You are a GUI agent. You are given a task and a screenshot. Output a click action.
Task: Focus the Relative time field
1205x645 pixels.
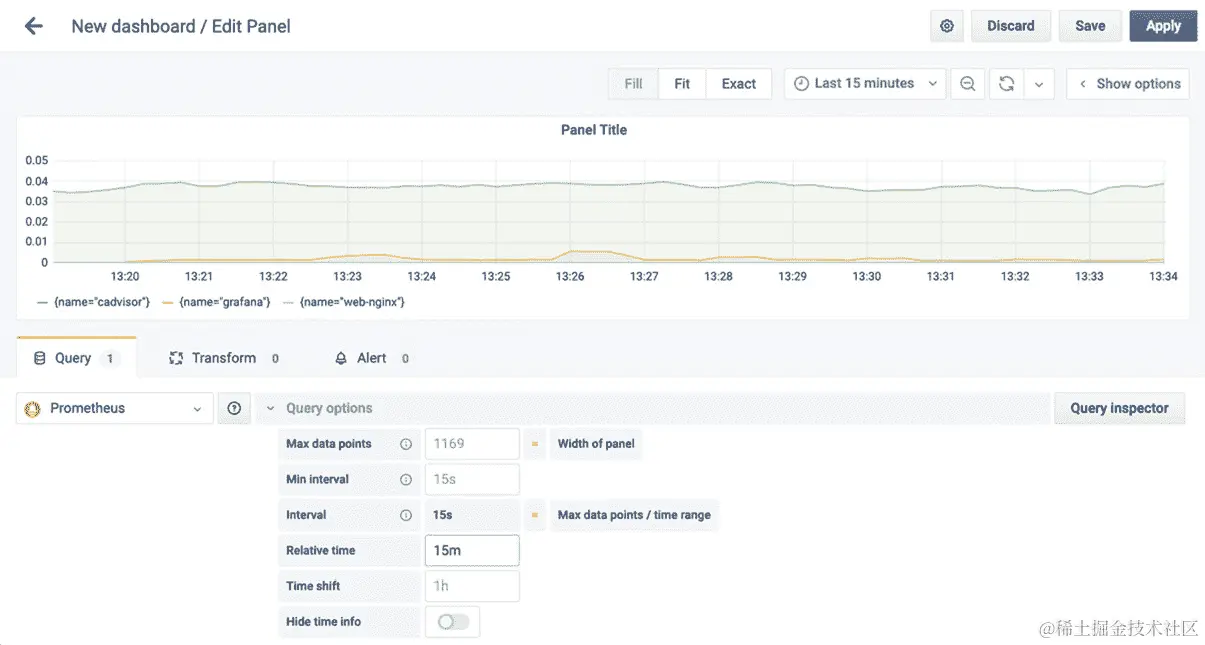point(472,550)
